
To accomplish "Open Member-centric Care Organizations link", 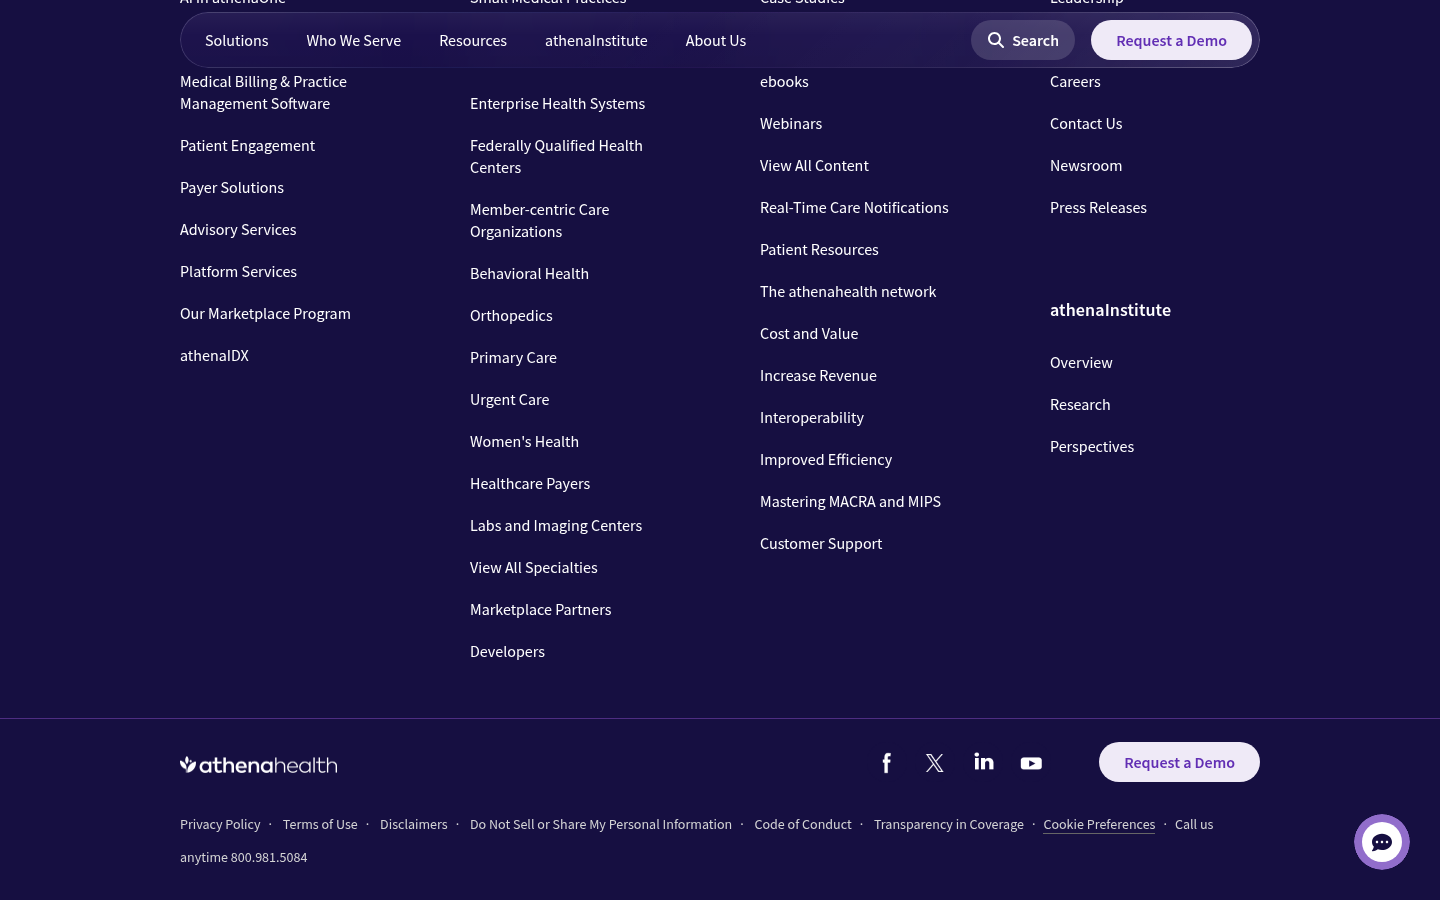I will coord(539,220).
